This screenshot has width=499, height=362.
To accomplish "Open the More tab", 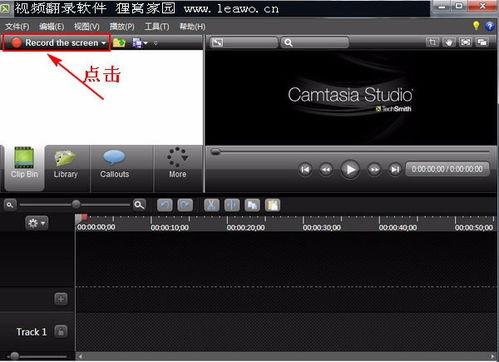I will click(177, 168).
